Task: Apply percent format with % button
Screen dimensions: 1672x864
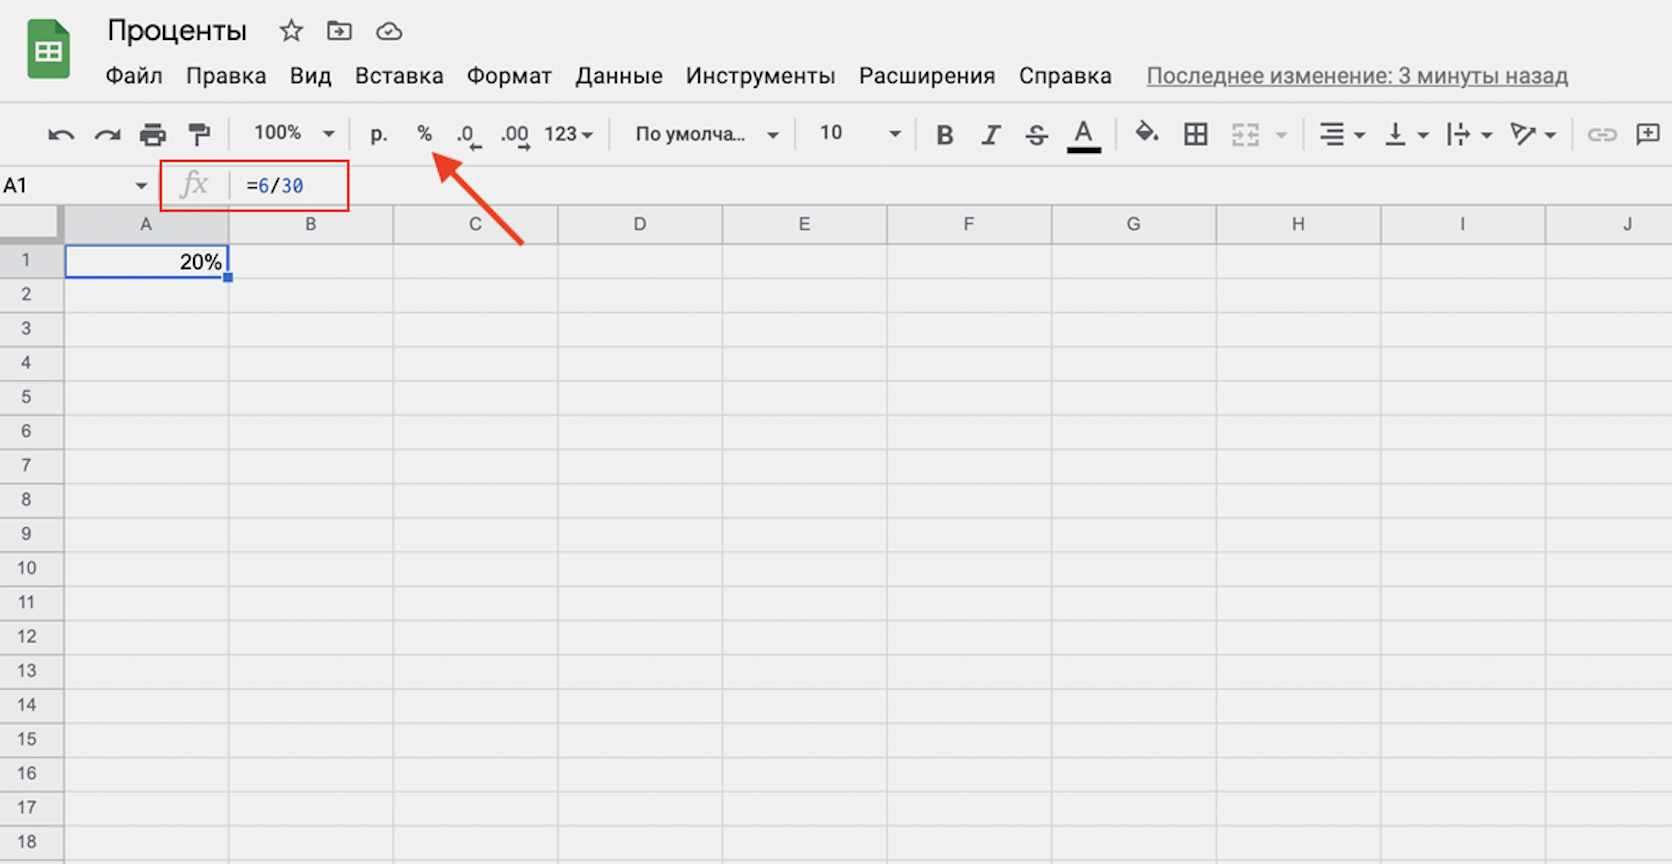Action: click(x=425, y=134)
